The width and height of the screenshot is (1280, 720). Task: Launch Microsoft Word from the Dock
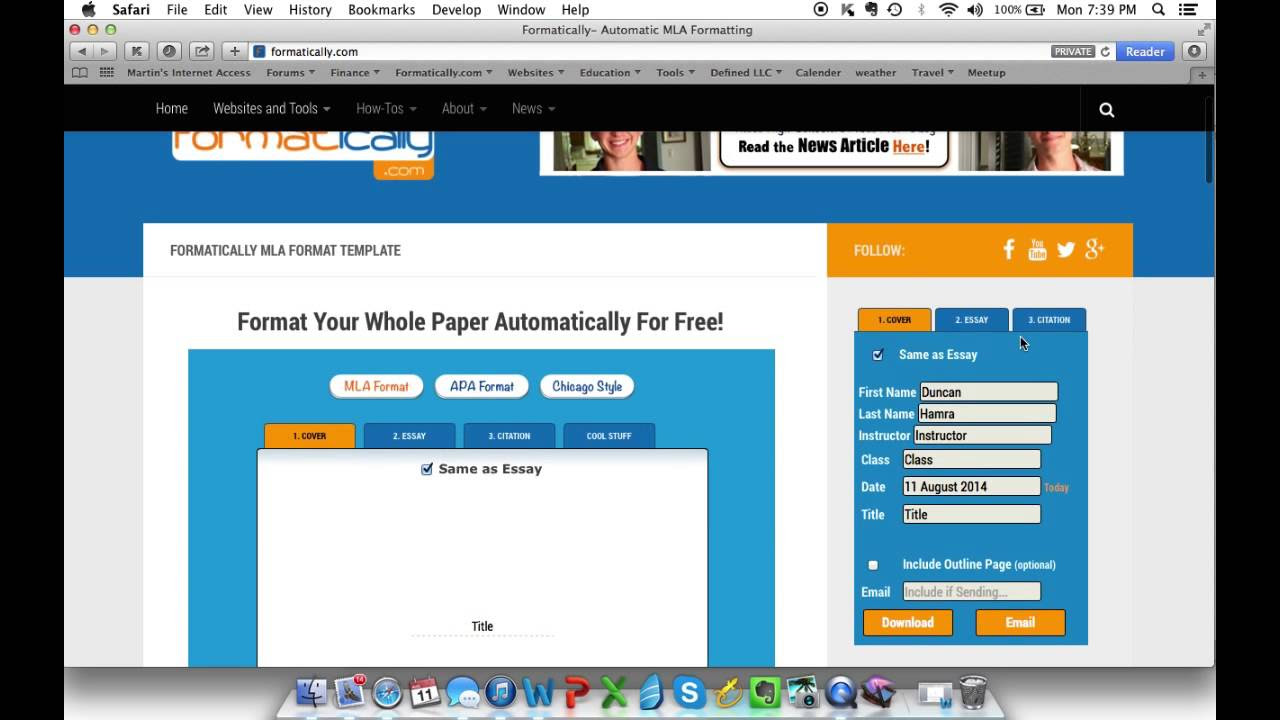point(538,692)
